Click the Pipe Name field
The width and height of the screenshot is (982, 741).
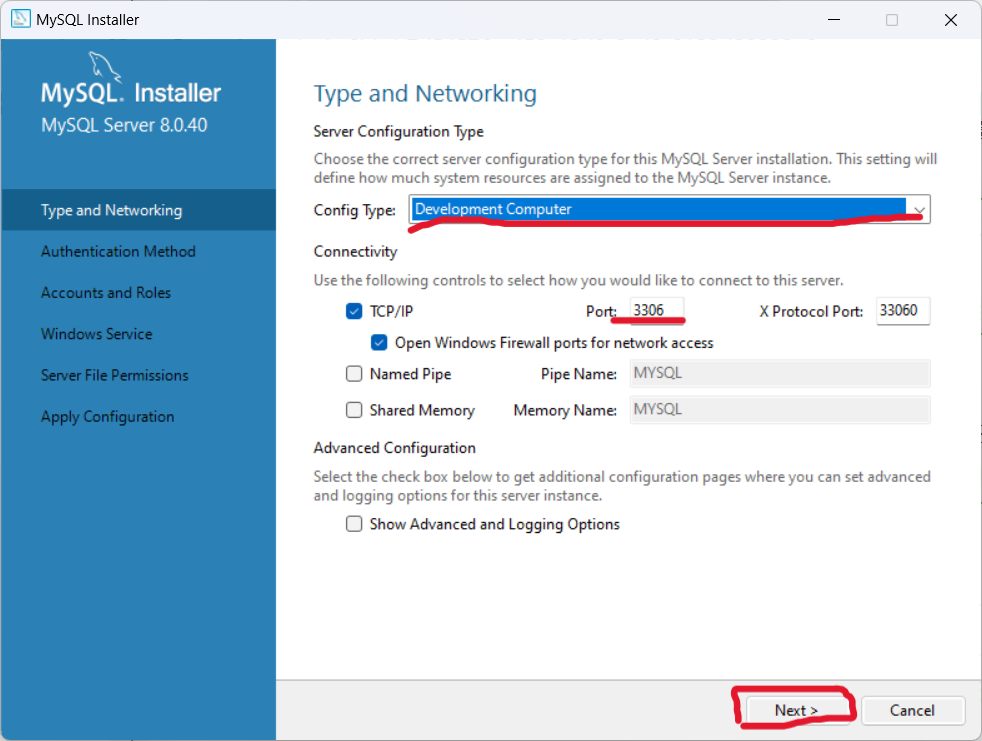[x=780, y=373]
